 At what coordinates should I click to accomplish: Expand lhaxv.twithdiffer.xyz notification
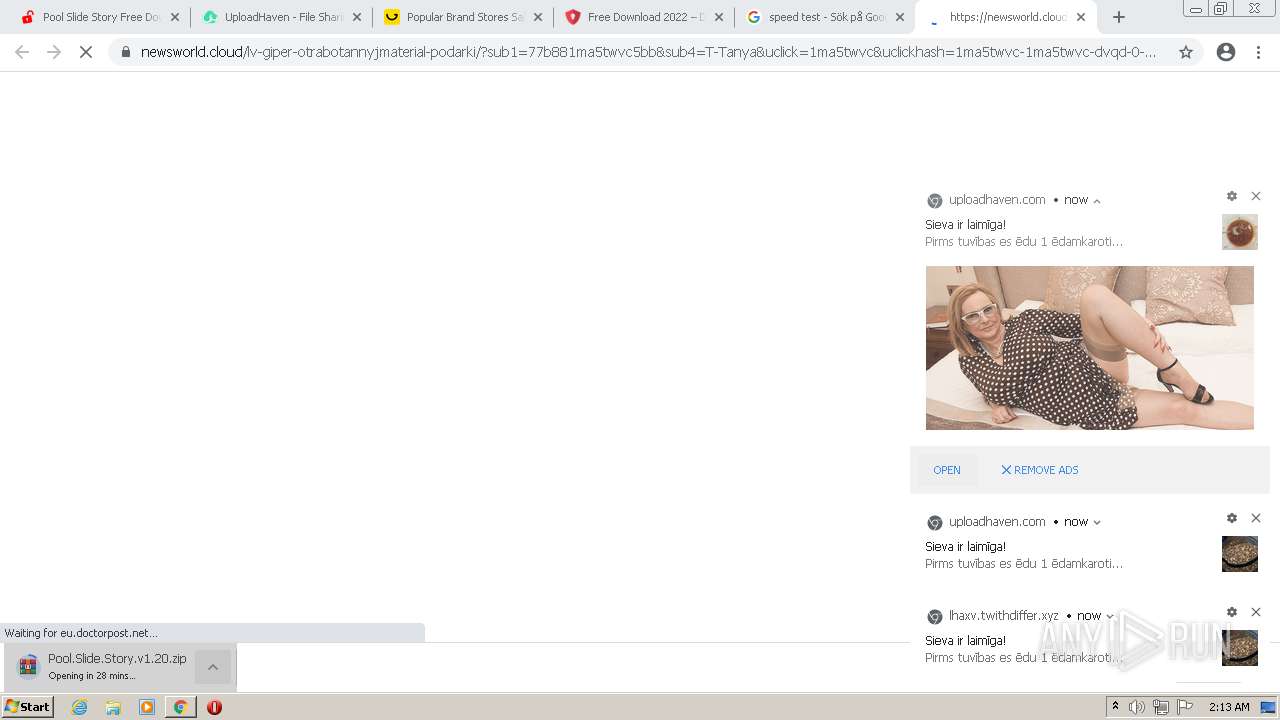click(1110, 616)
